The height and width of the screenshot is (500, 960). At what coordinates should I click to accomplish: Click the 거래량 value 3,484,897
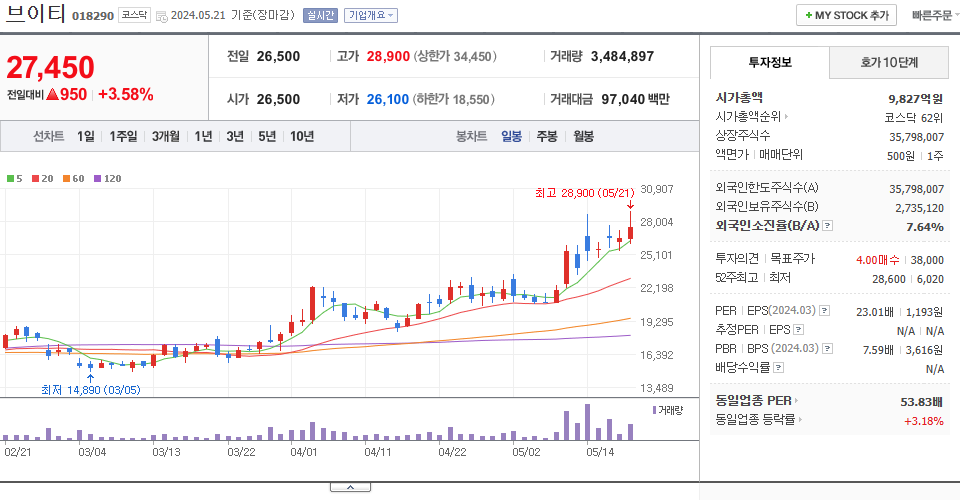click(x=622, y=56)
